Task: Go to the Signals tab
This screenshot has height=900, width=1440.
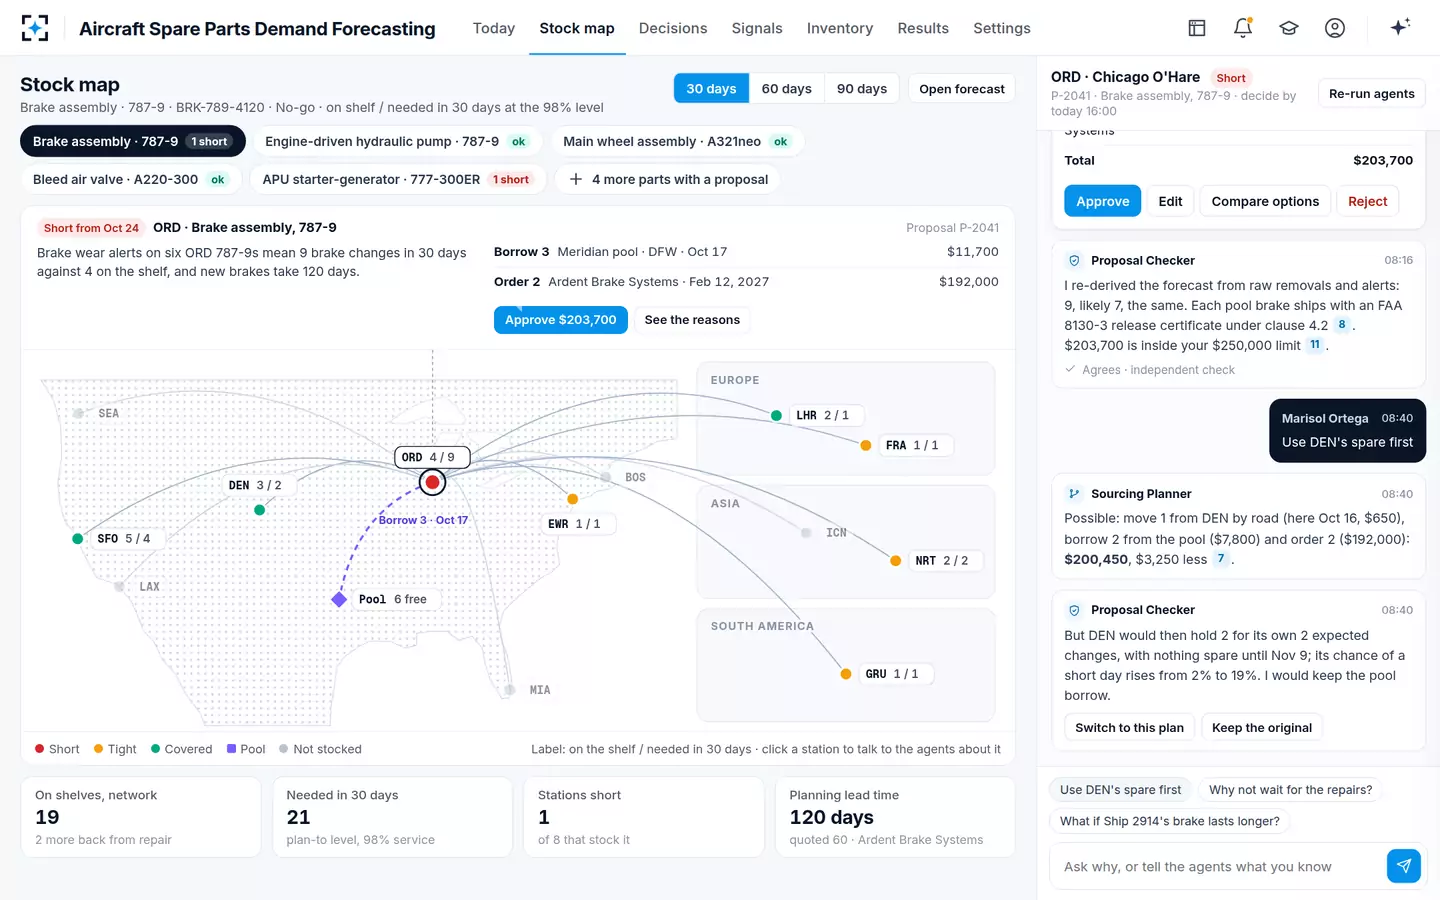Action: click(x=757, y=28)
